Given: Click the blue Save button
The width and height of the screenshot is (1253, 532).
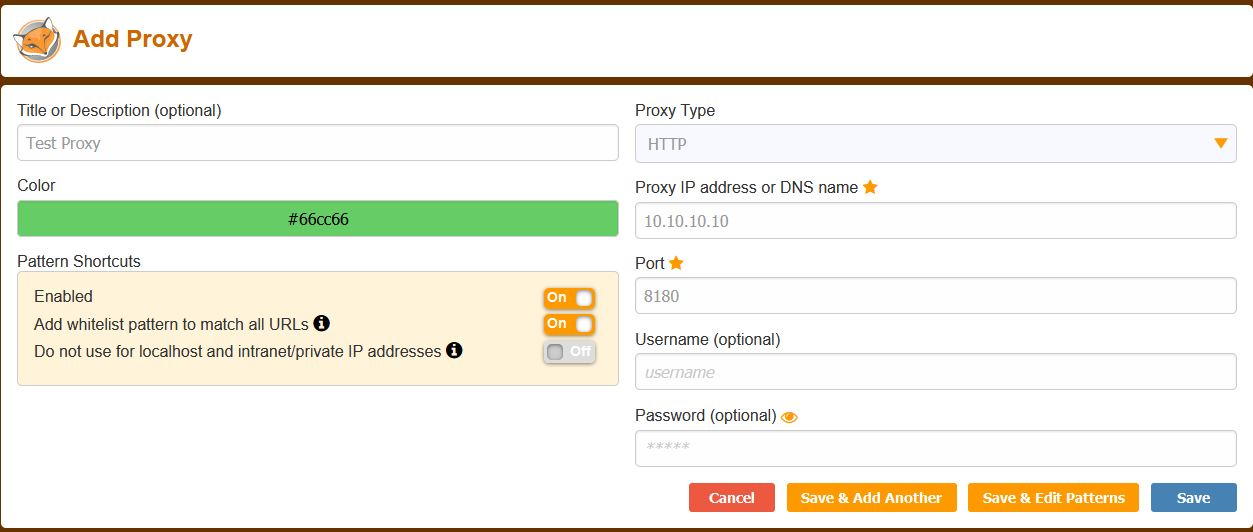Looking at the screenshot, I should [x=1193, y=498].
